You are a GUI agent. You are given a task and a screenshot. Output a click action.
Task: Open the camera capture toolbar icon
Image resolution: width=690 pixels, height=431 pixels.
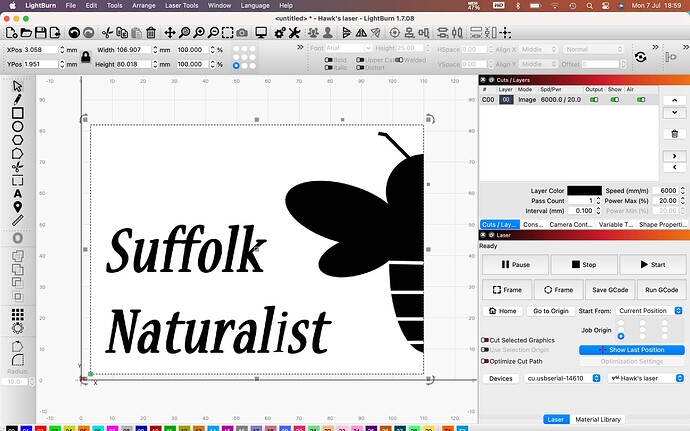pos(241,33)
